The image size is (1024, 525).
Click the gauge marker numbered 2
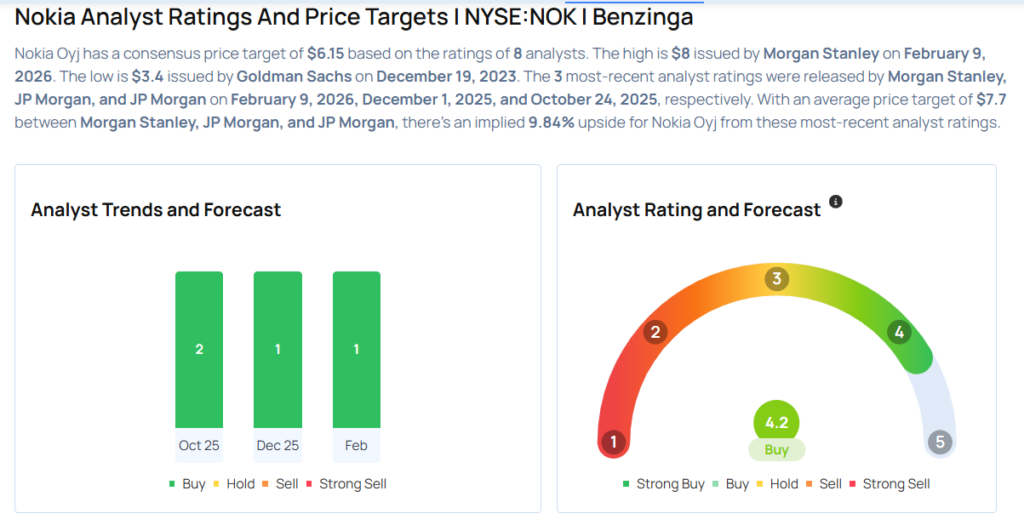(x=656, y=332)
